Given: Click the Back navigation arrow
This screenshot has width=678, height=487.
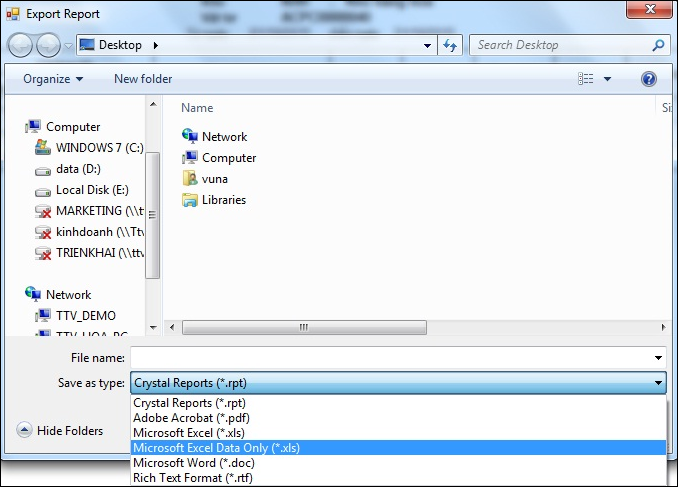Looking at the screenshot, I should click(x=20, y=45).
